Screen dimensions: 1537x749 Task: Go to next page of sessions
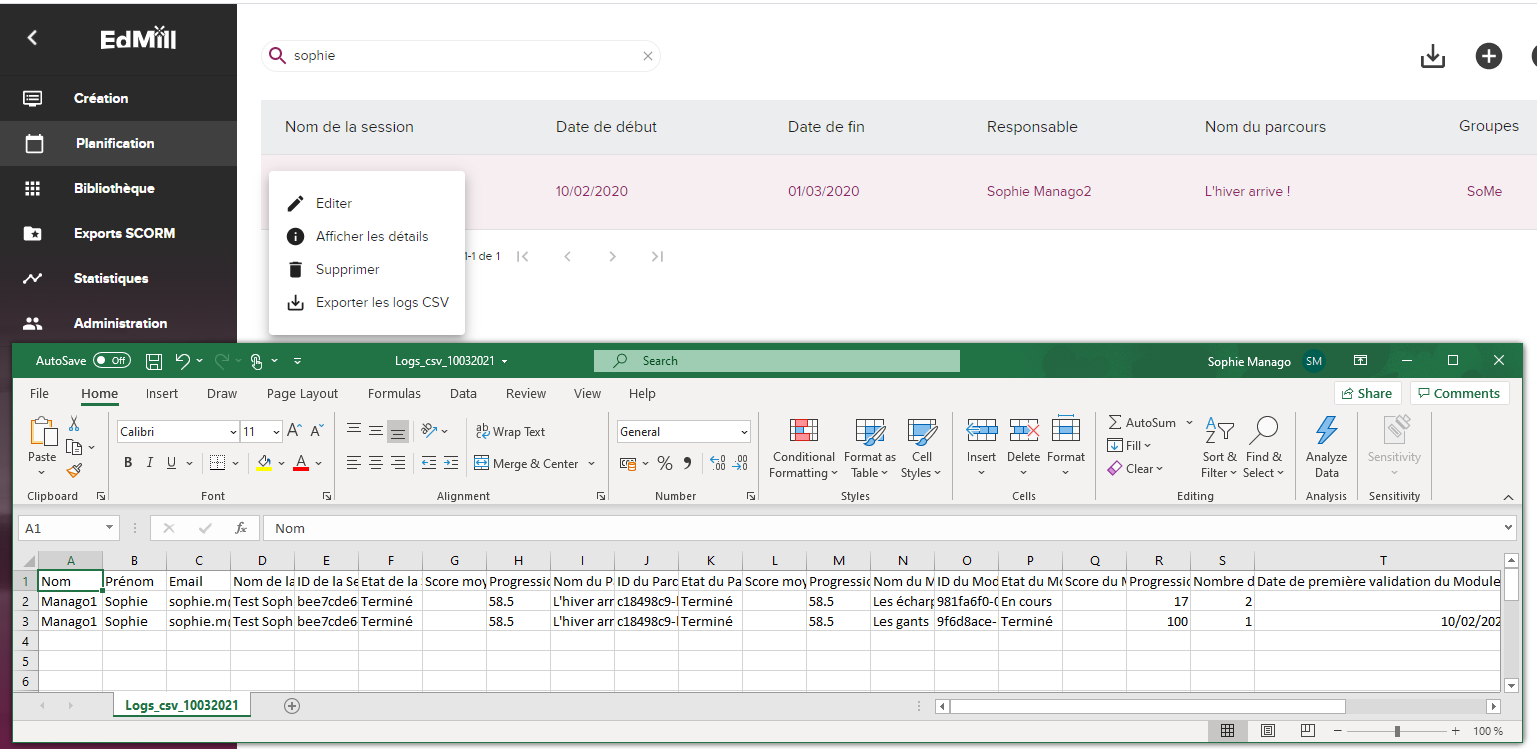tap(613, 256)
